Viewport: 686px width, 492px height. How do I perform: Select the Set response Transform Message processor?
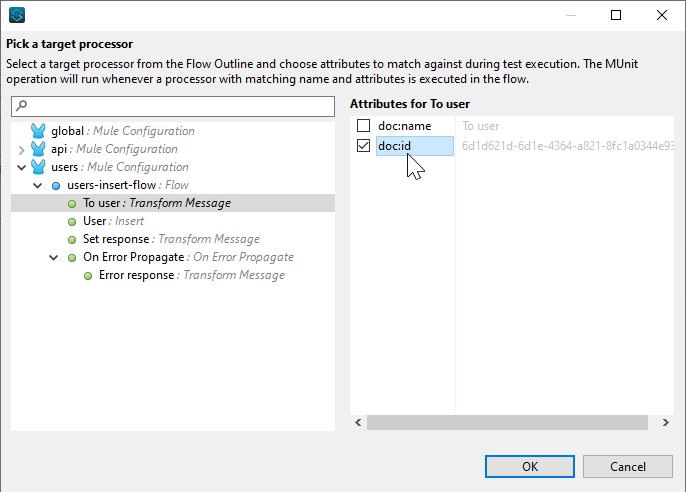(x=171, y=239)
